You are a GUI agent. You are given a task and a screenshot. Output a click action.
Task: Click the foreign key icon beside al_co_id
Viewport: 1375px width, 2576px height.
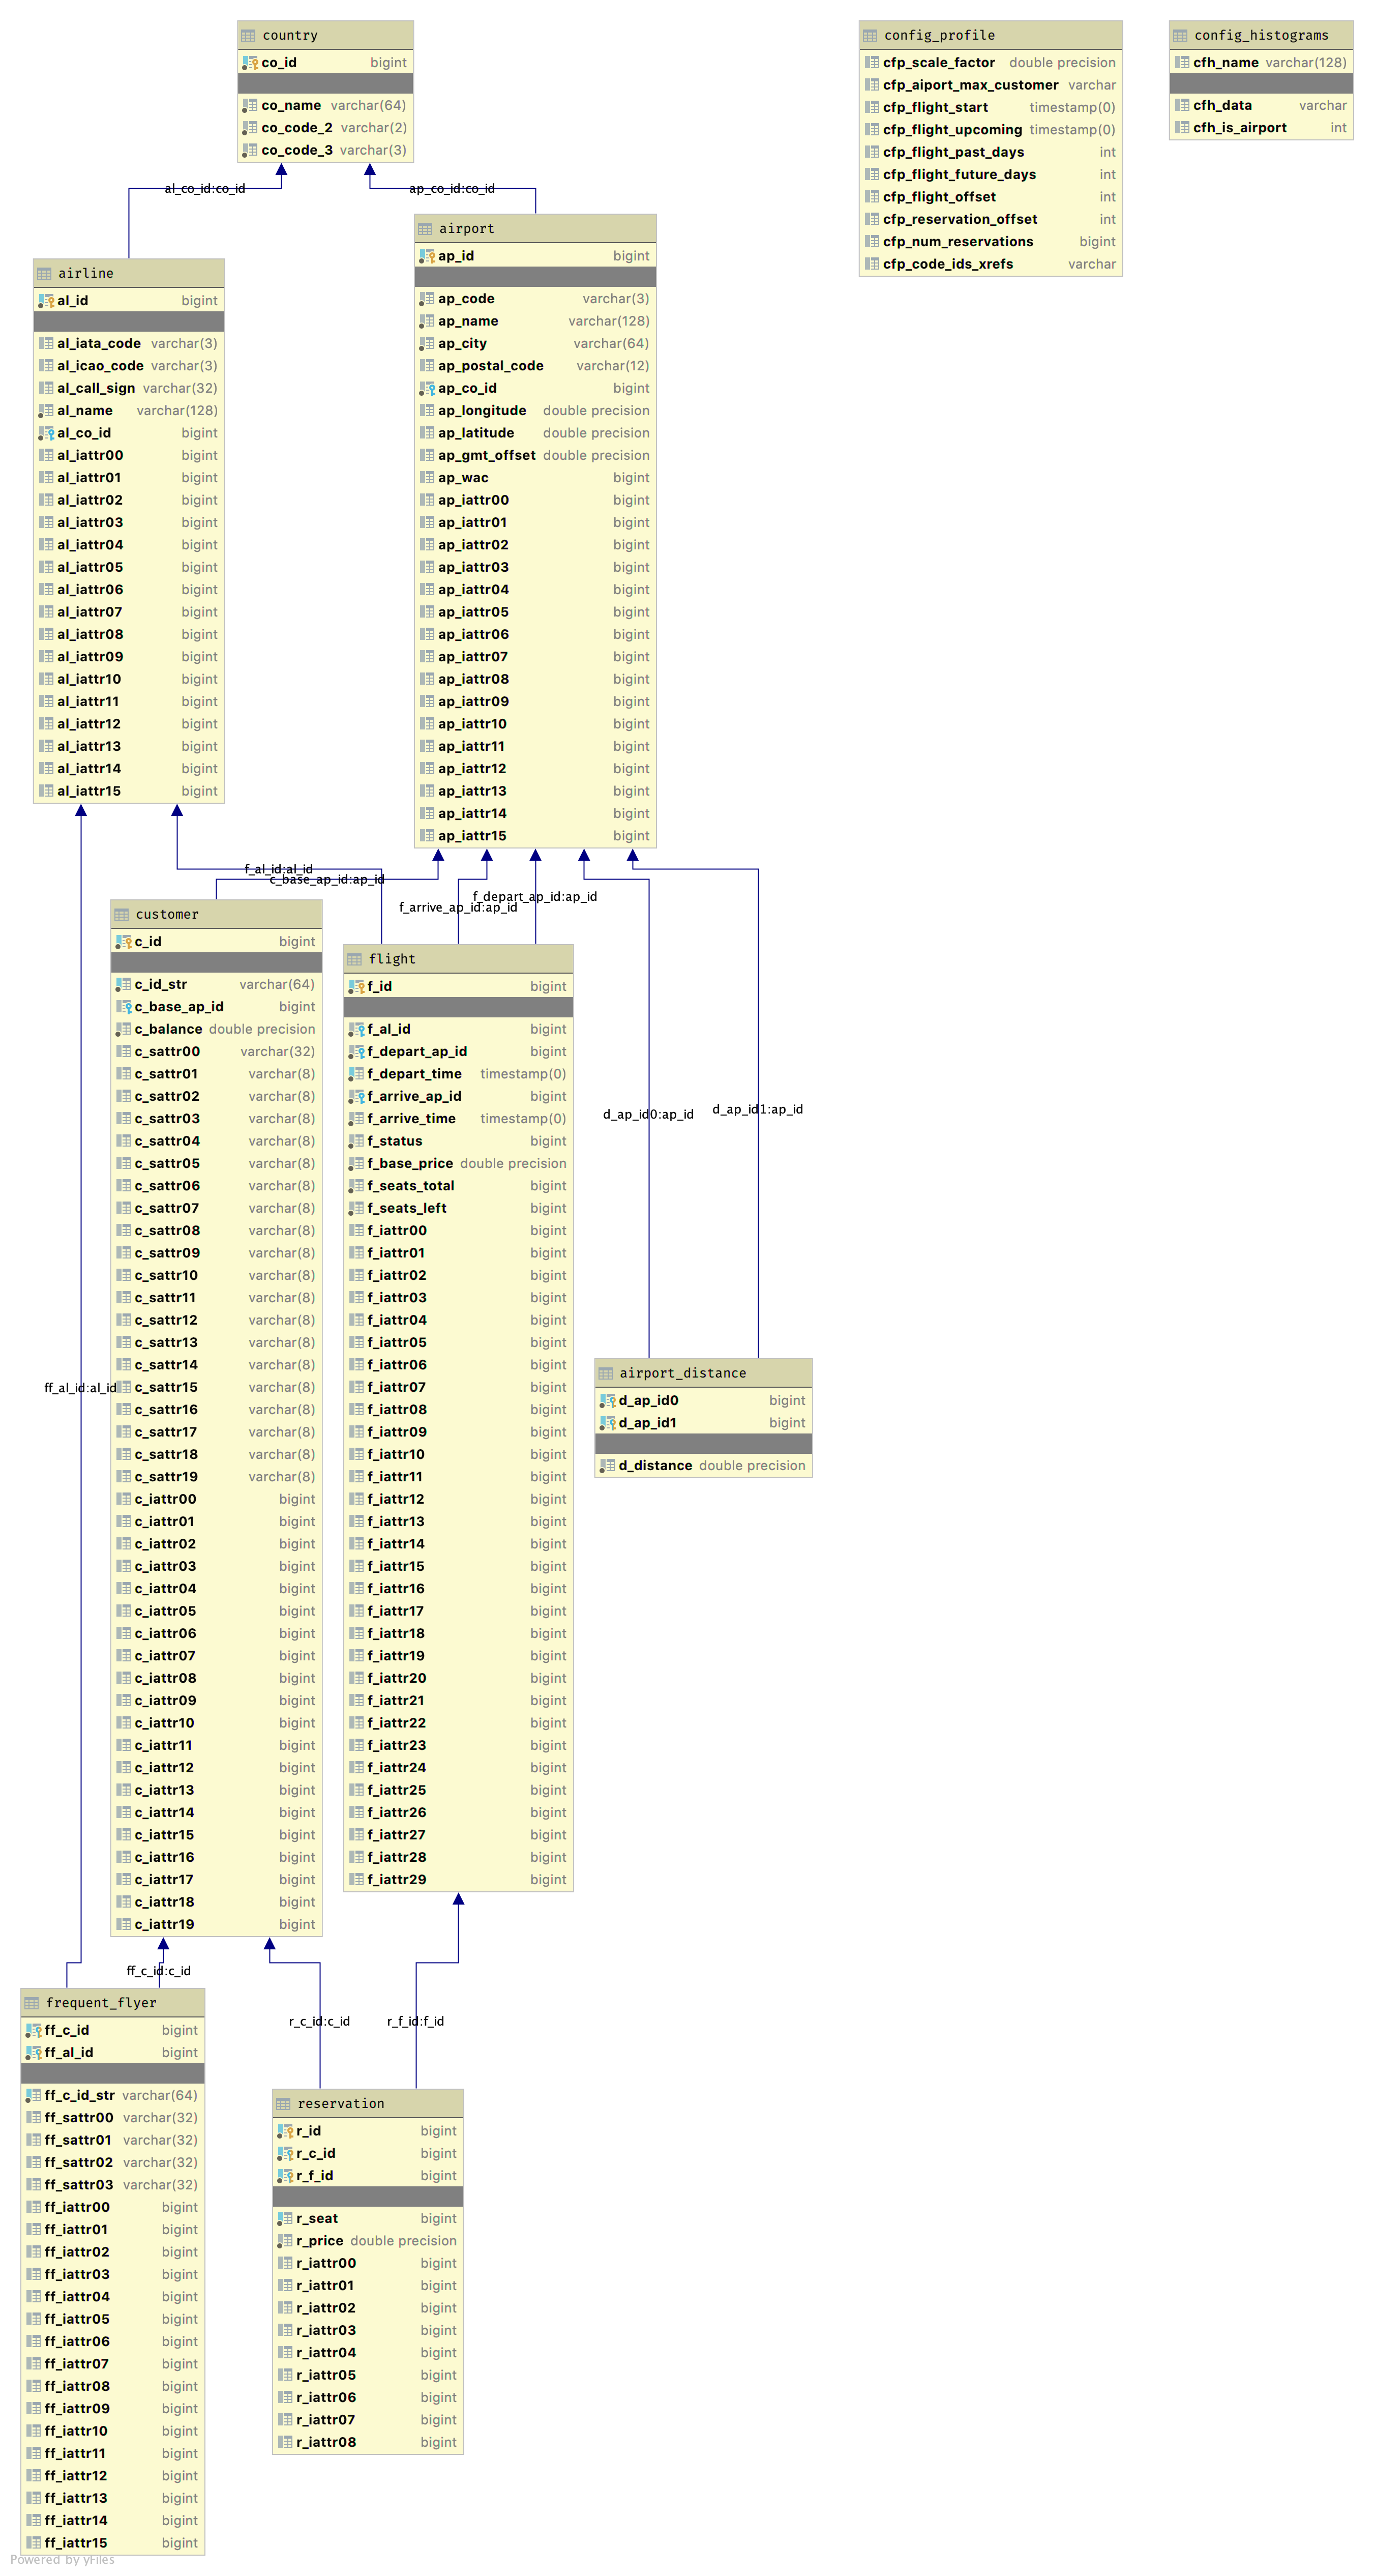tap(46, 433)
